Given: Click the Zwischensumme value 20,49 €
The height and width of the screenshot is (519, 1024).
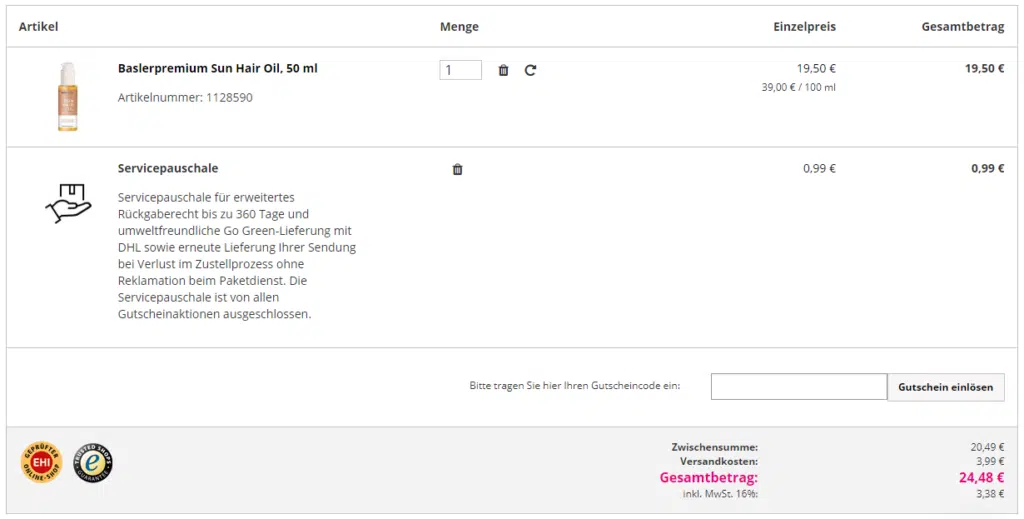Looking at the screenshot, I should 987,447.
